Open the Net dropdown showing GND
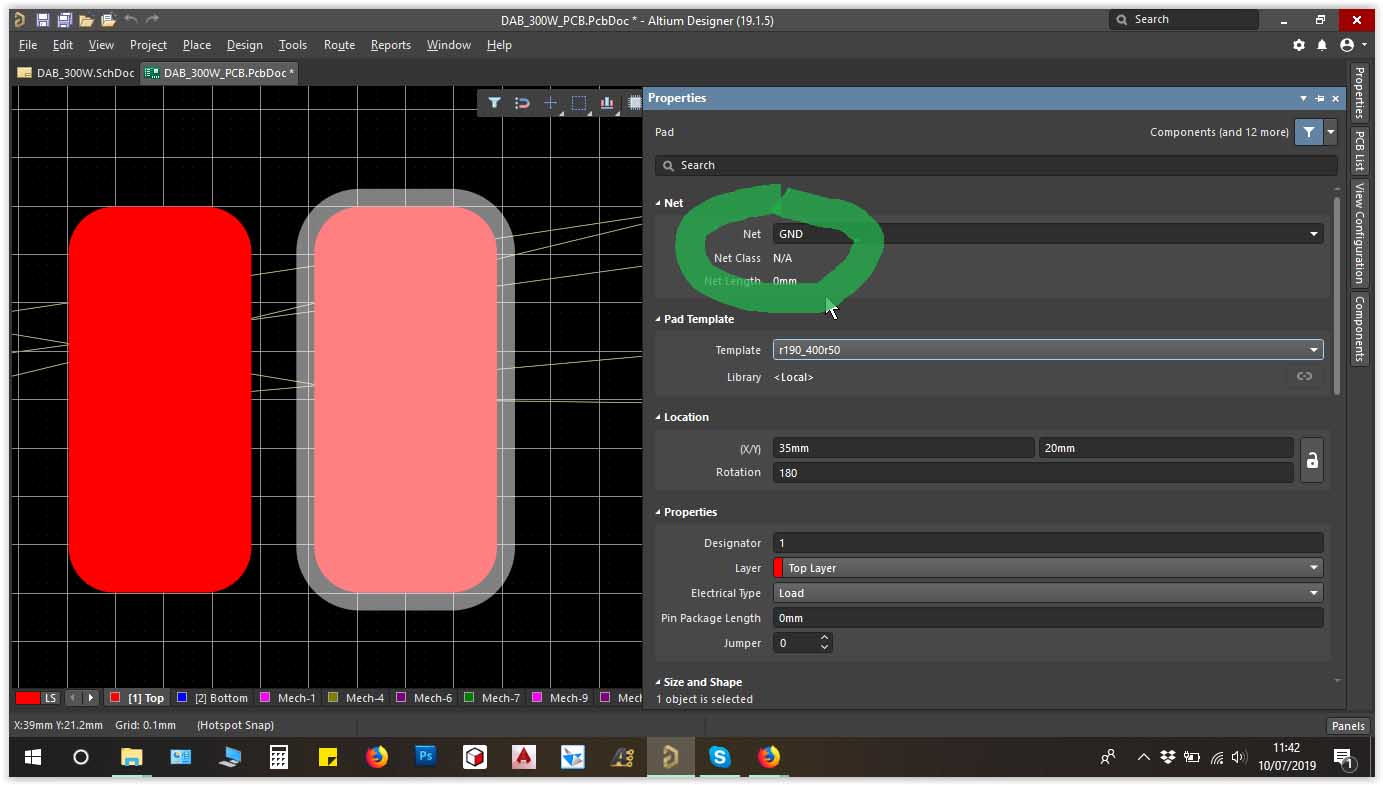Image resolution: width=1383 pixels, height=785 pixels. pyautogui.click(x=1047, y=234)
